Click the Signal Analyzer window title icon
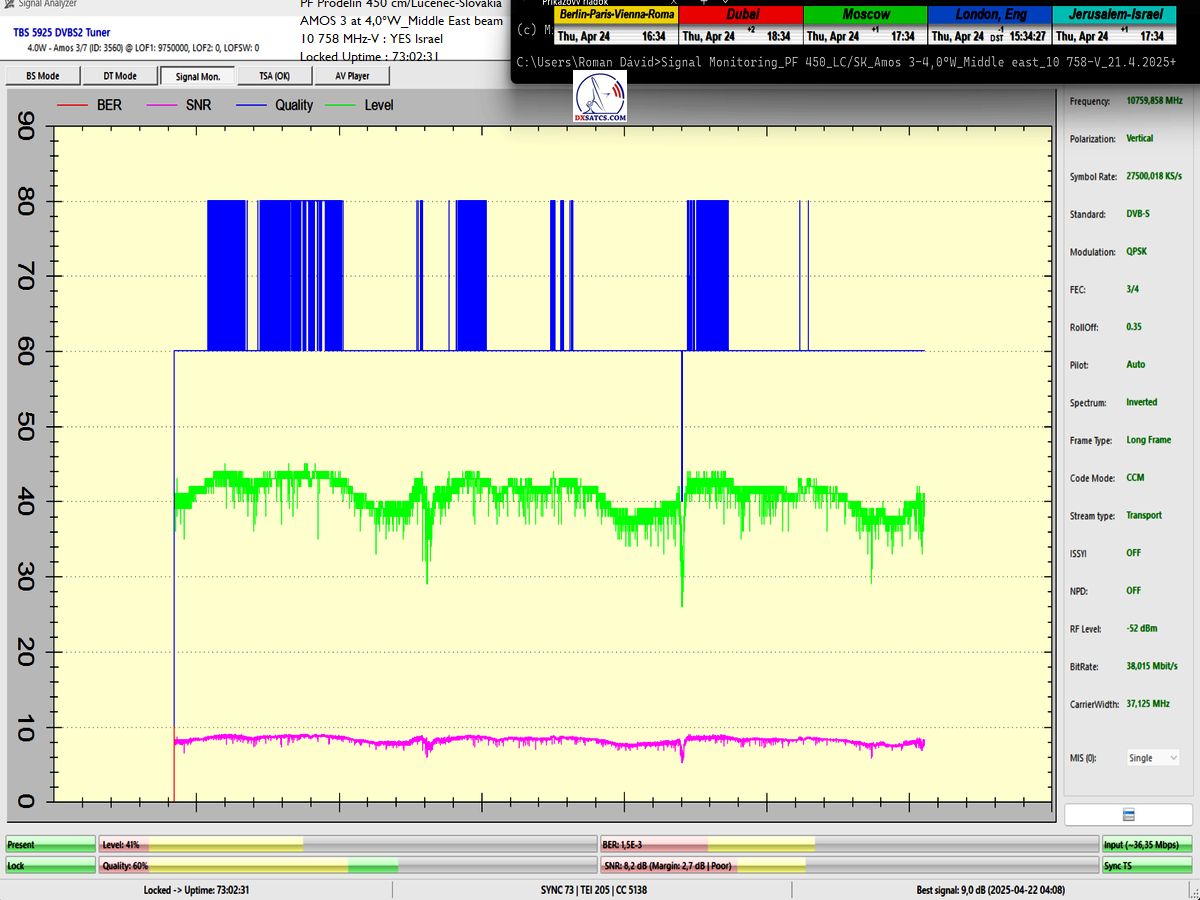The image size is (1200, 900). tap(9, 4)
